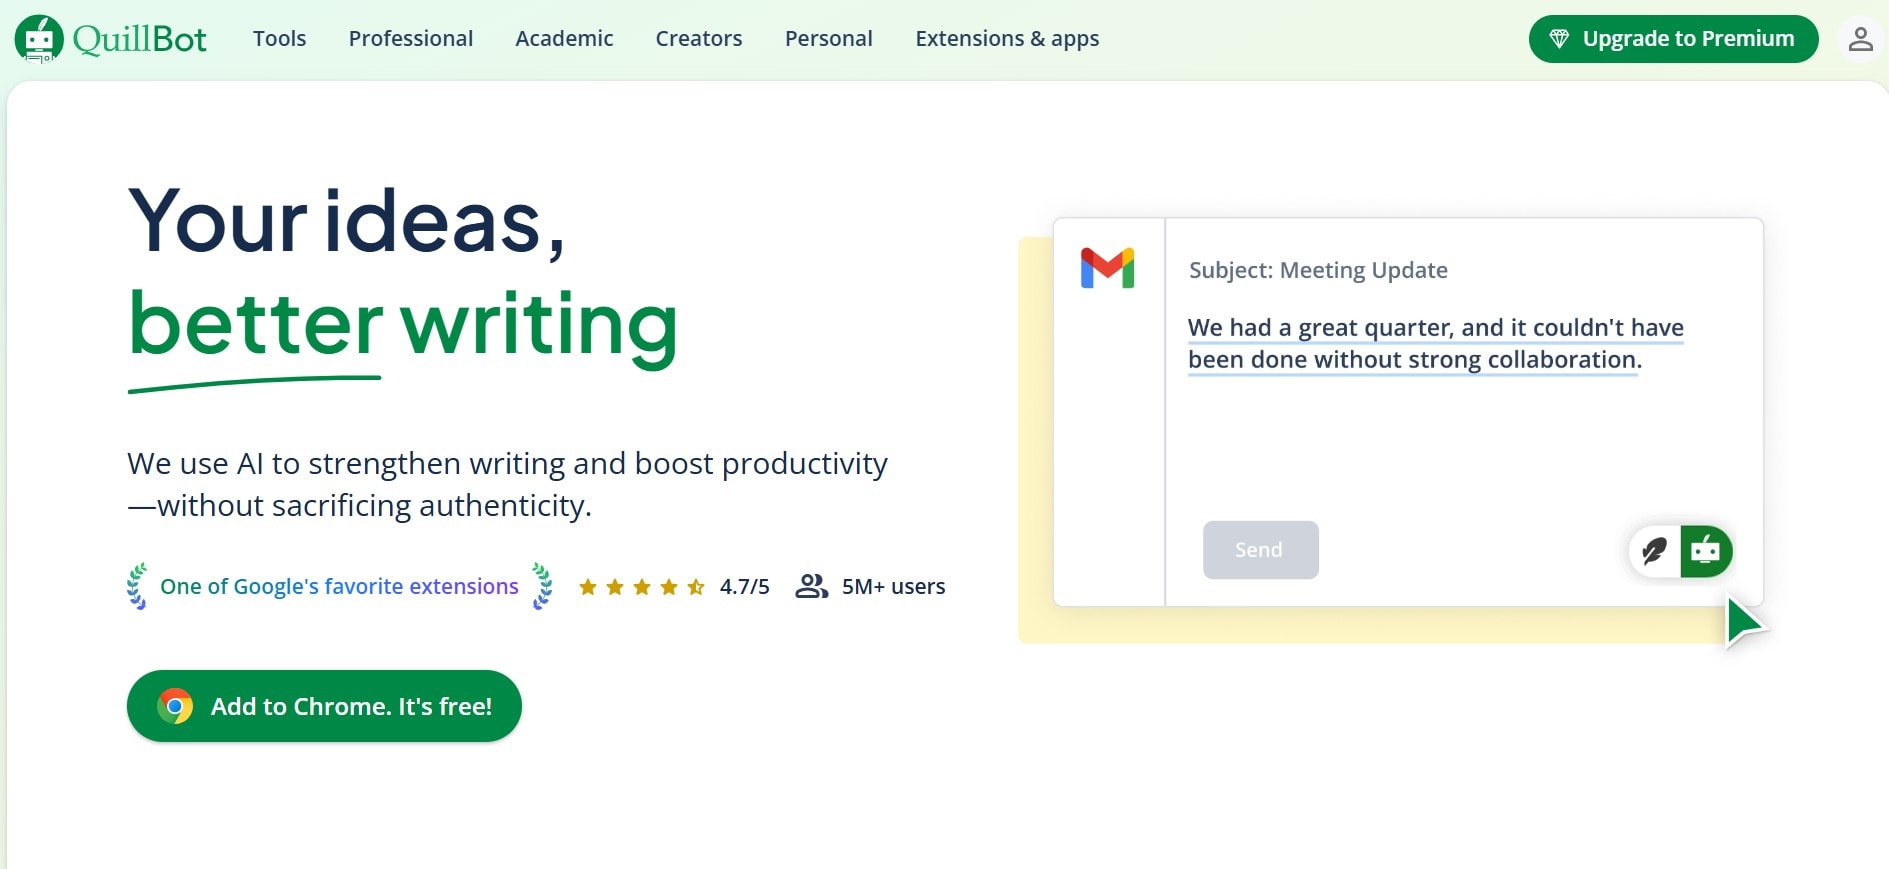1889x869 pixels.
Task: Click the green QuillBot bot icon in widget
Action: pyautogui.click(x=1706, y=551)
